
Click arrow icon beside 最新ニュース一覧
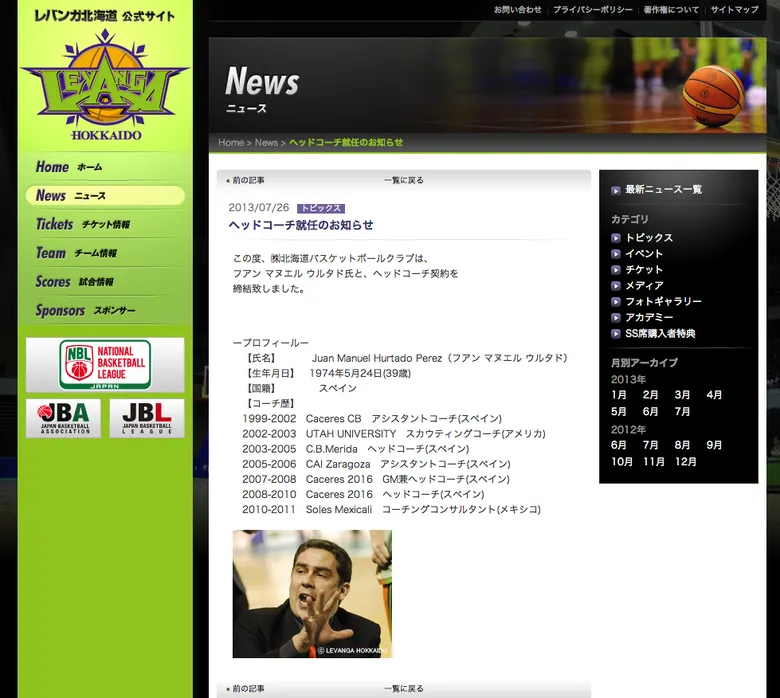pyautogui.click(x=616, y=189)
